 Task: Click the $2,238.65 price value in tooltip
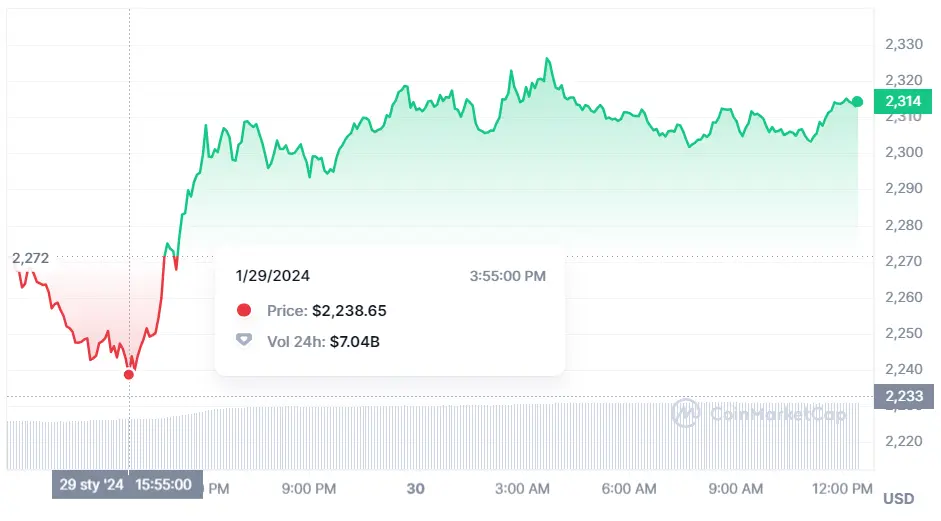(349, 311)
